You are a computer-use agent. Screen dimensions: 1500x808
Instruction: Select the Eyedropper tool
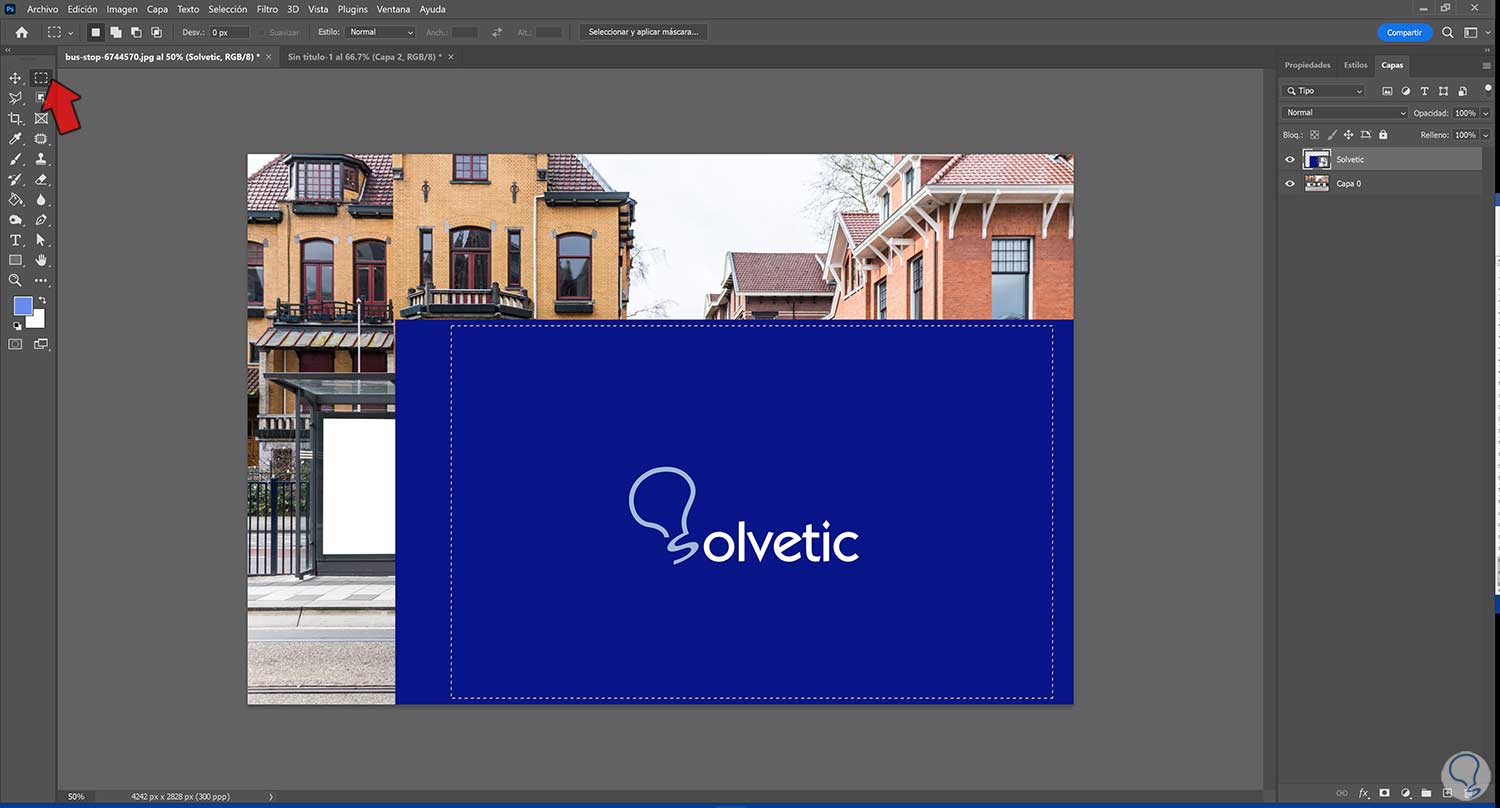tap(15, 139)
